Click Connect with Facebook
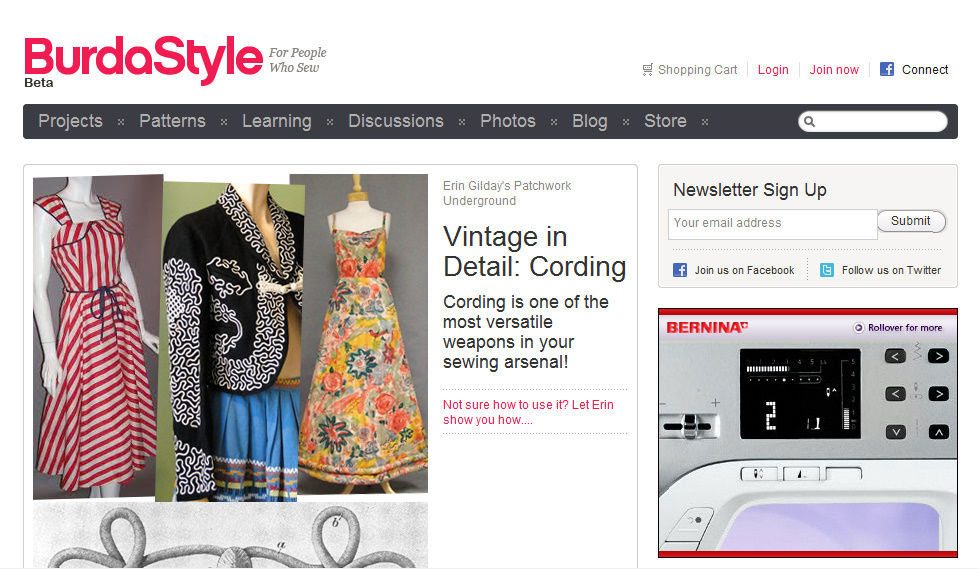979x569 pixels. pos(925,70)
